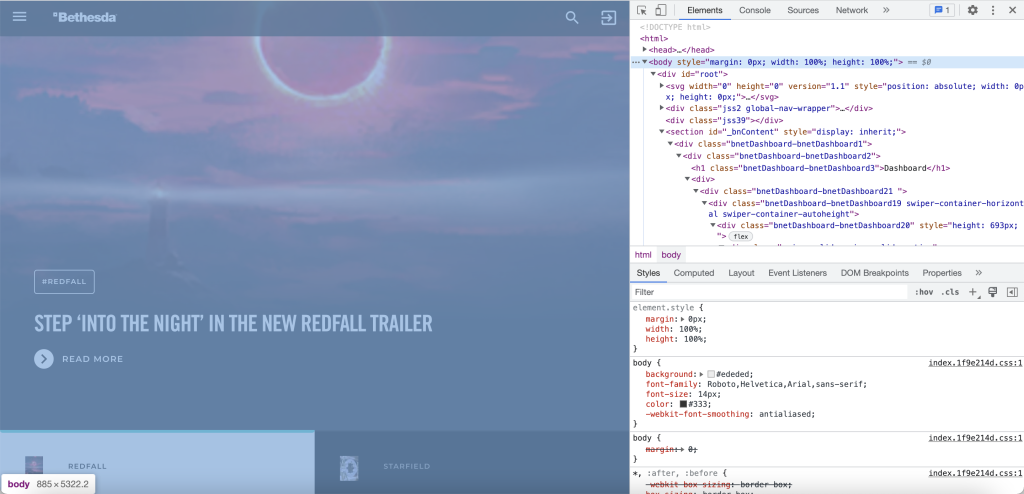The height and width of the screenshot is (494, 1024).
Task: Click the new style rule plus icon
Action: [x=974, y=292]
